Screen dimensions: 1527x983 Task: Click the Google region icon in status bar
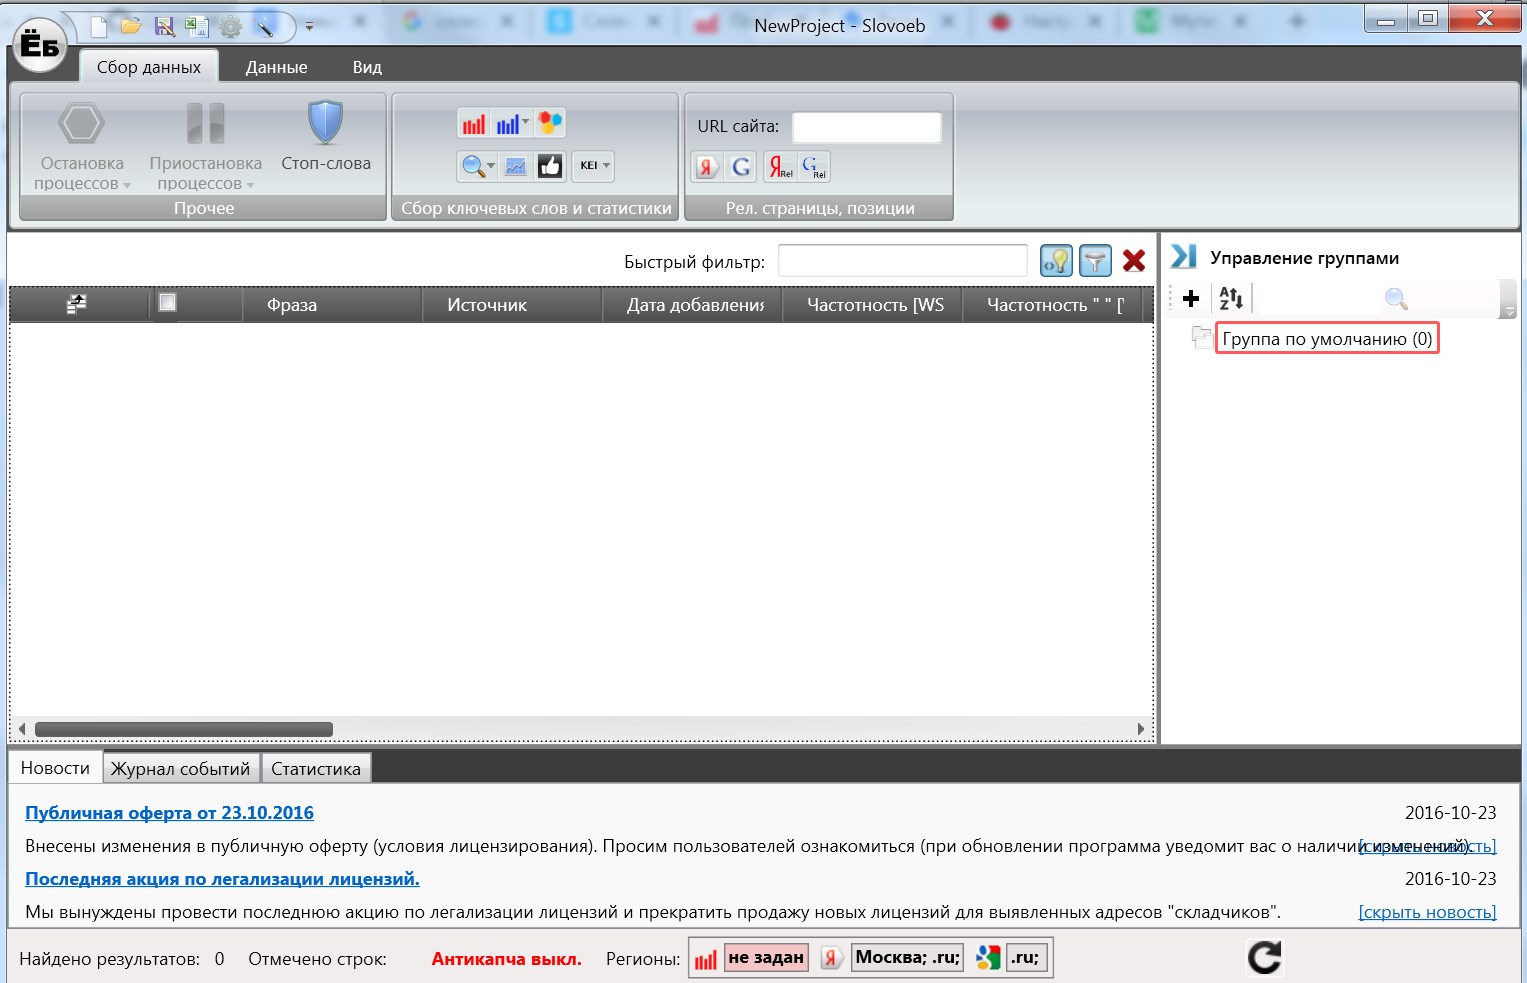[x=988, y=958]
